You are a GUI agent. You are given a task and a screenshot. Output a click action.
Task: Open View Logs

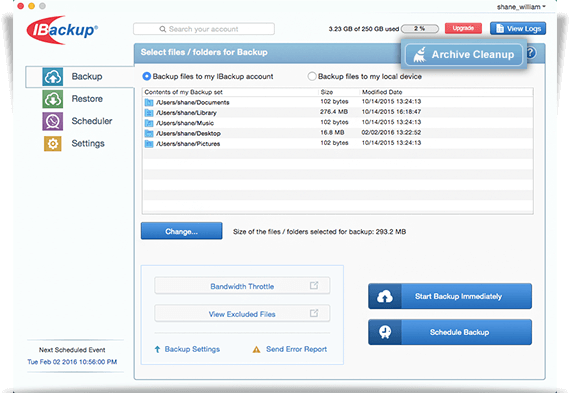point(518,28)
